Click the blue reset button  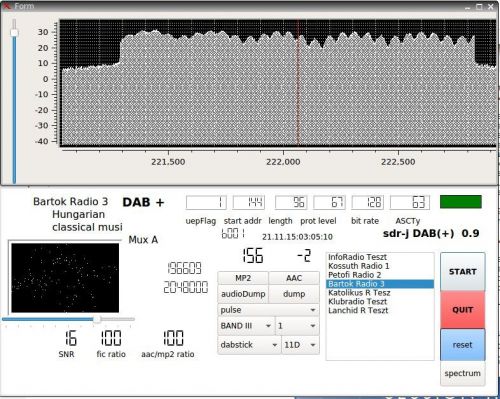coord(462,345)
